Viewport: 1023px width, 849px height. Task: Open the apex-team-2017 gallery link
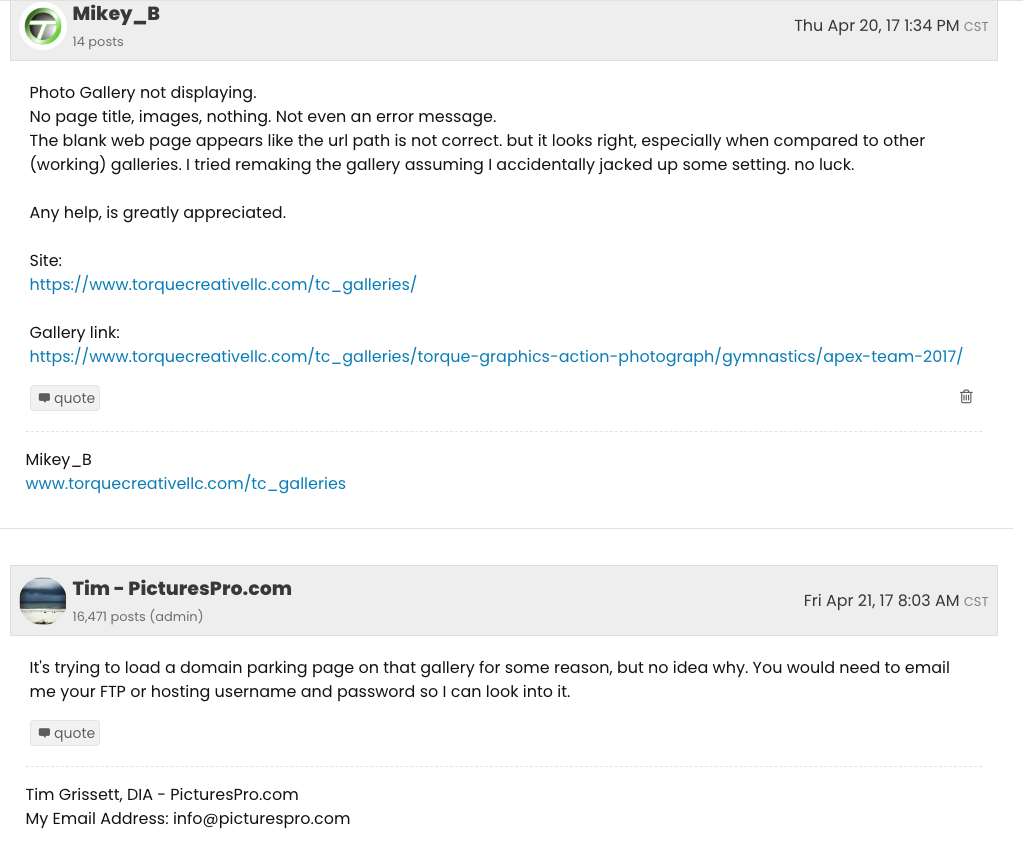(x=496, y=356)
